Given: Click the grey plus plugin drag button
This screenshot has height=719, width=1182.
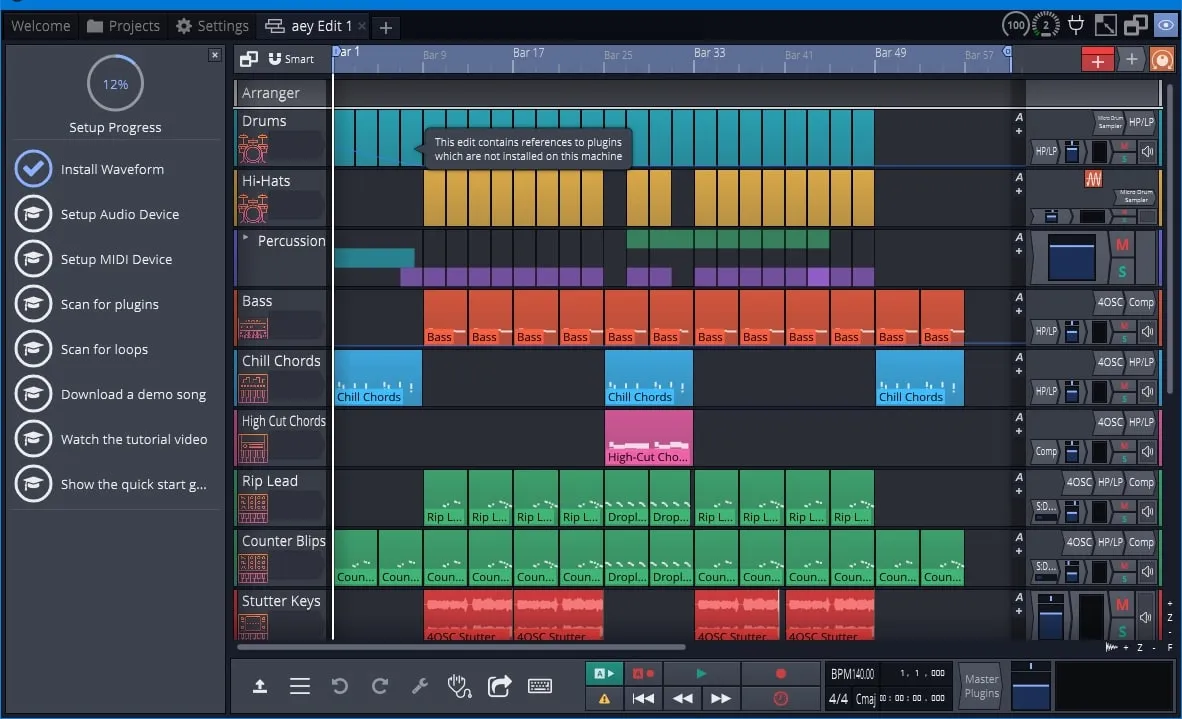Looking at the screenshot, I should coord(1131,60).
